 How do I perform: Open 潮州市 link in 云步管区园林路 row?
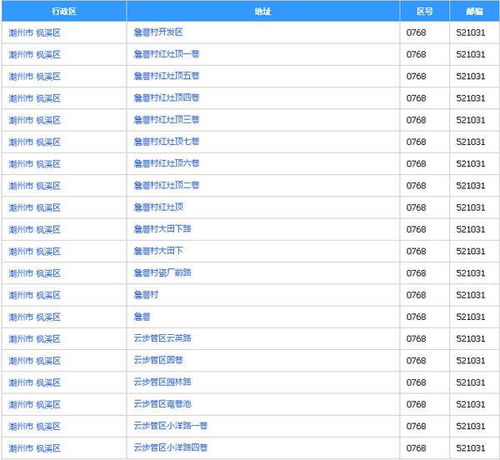tap(21, 383)
